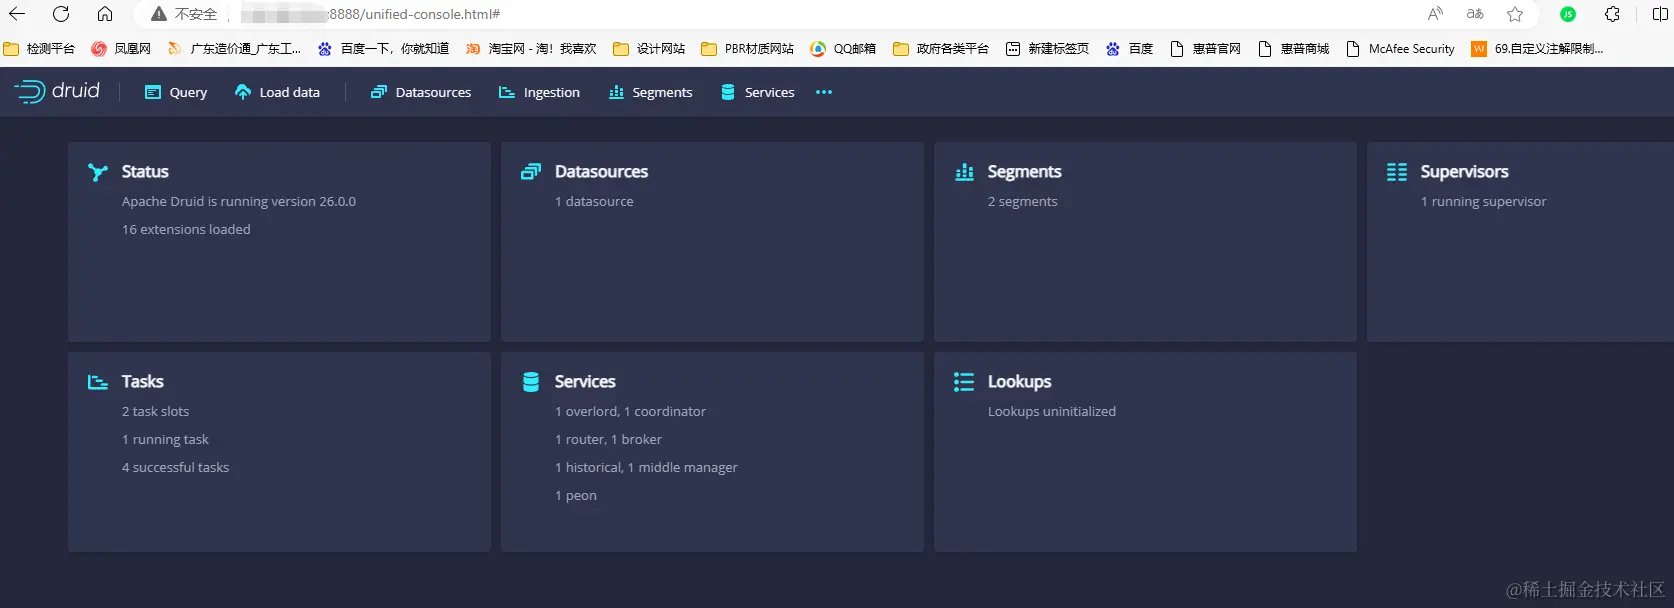The height and width of the screenshot is (608, 1674).
Task: Click '1 datasource' text
Action: [x=594, y=201]
